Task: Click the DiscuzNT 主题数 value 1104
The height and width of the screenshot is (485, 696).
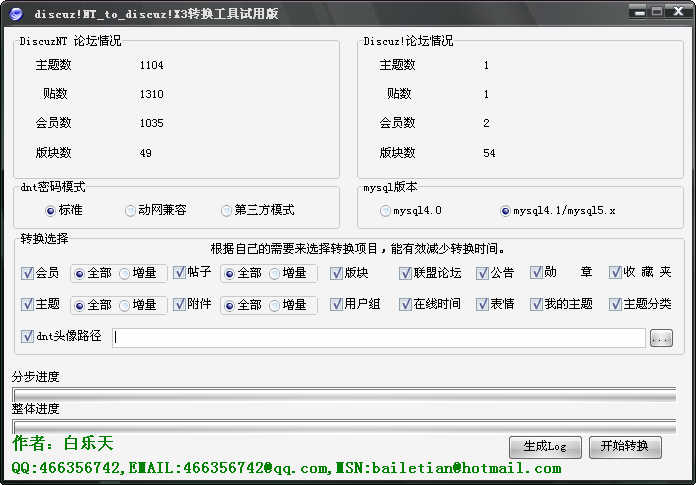Action: [x=151, y=65]
